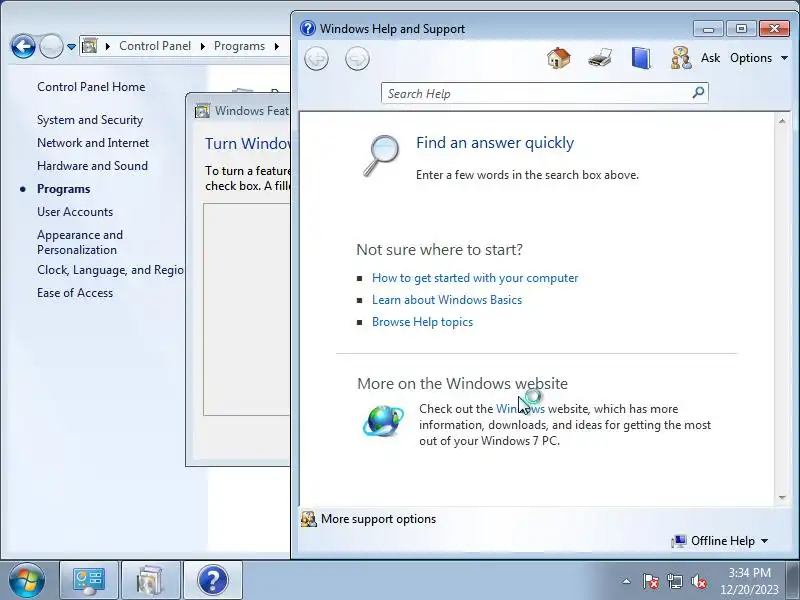Open Browse Help book icon
Viewport: 800px width, 600px height.
point(641,58)
